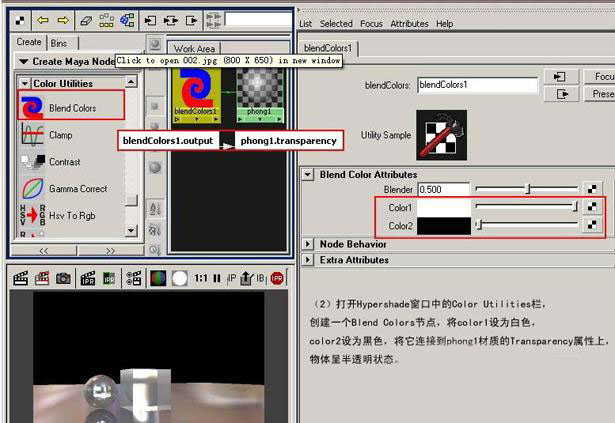The width and height of the screenshot is (615, 423).
Task: Go to the previous graph with left arrow
Action: tap(42, 20)
